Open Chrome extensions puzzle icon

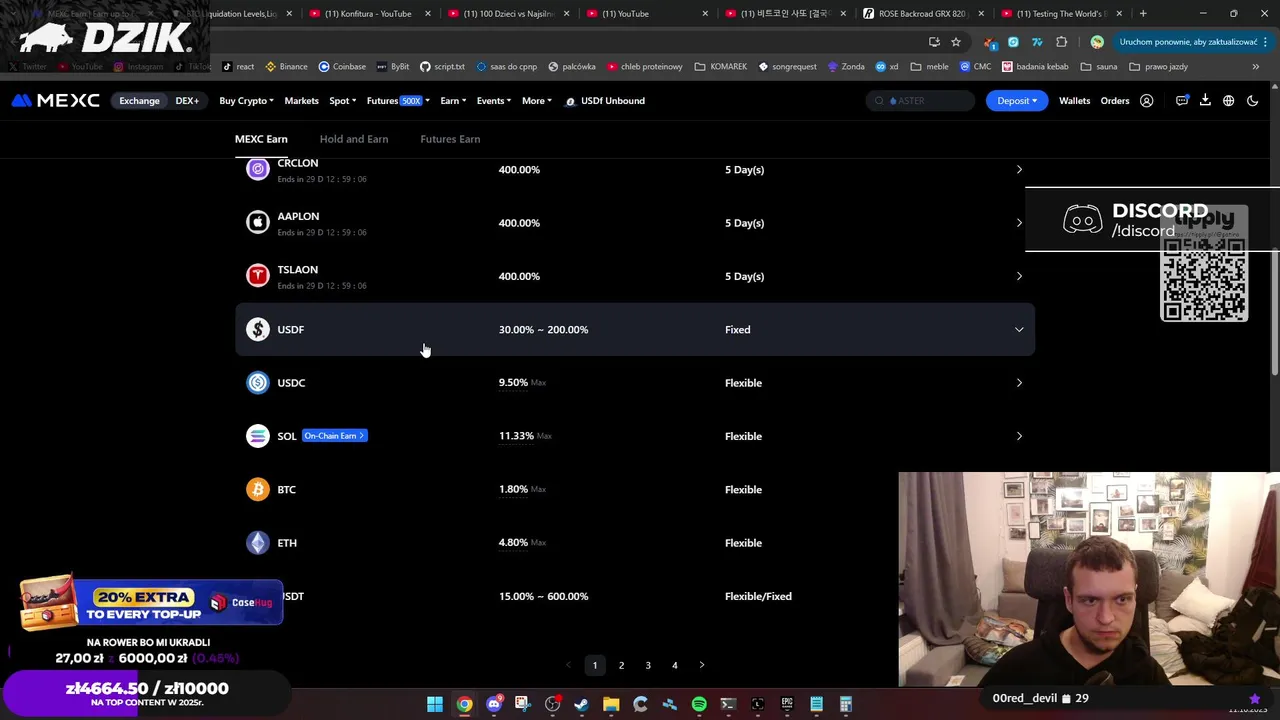pyautogui.click(x=1062, y=42)
